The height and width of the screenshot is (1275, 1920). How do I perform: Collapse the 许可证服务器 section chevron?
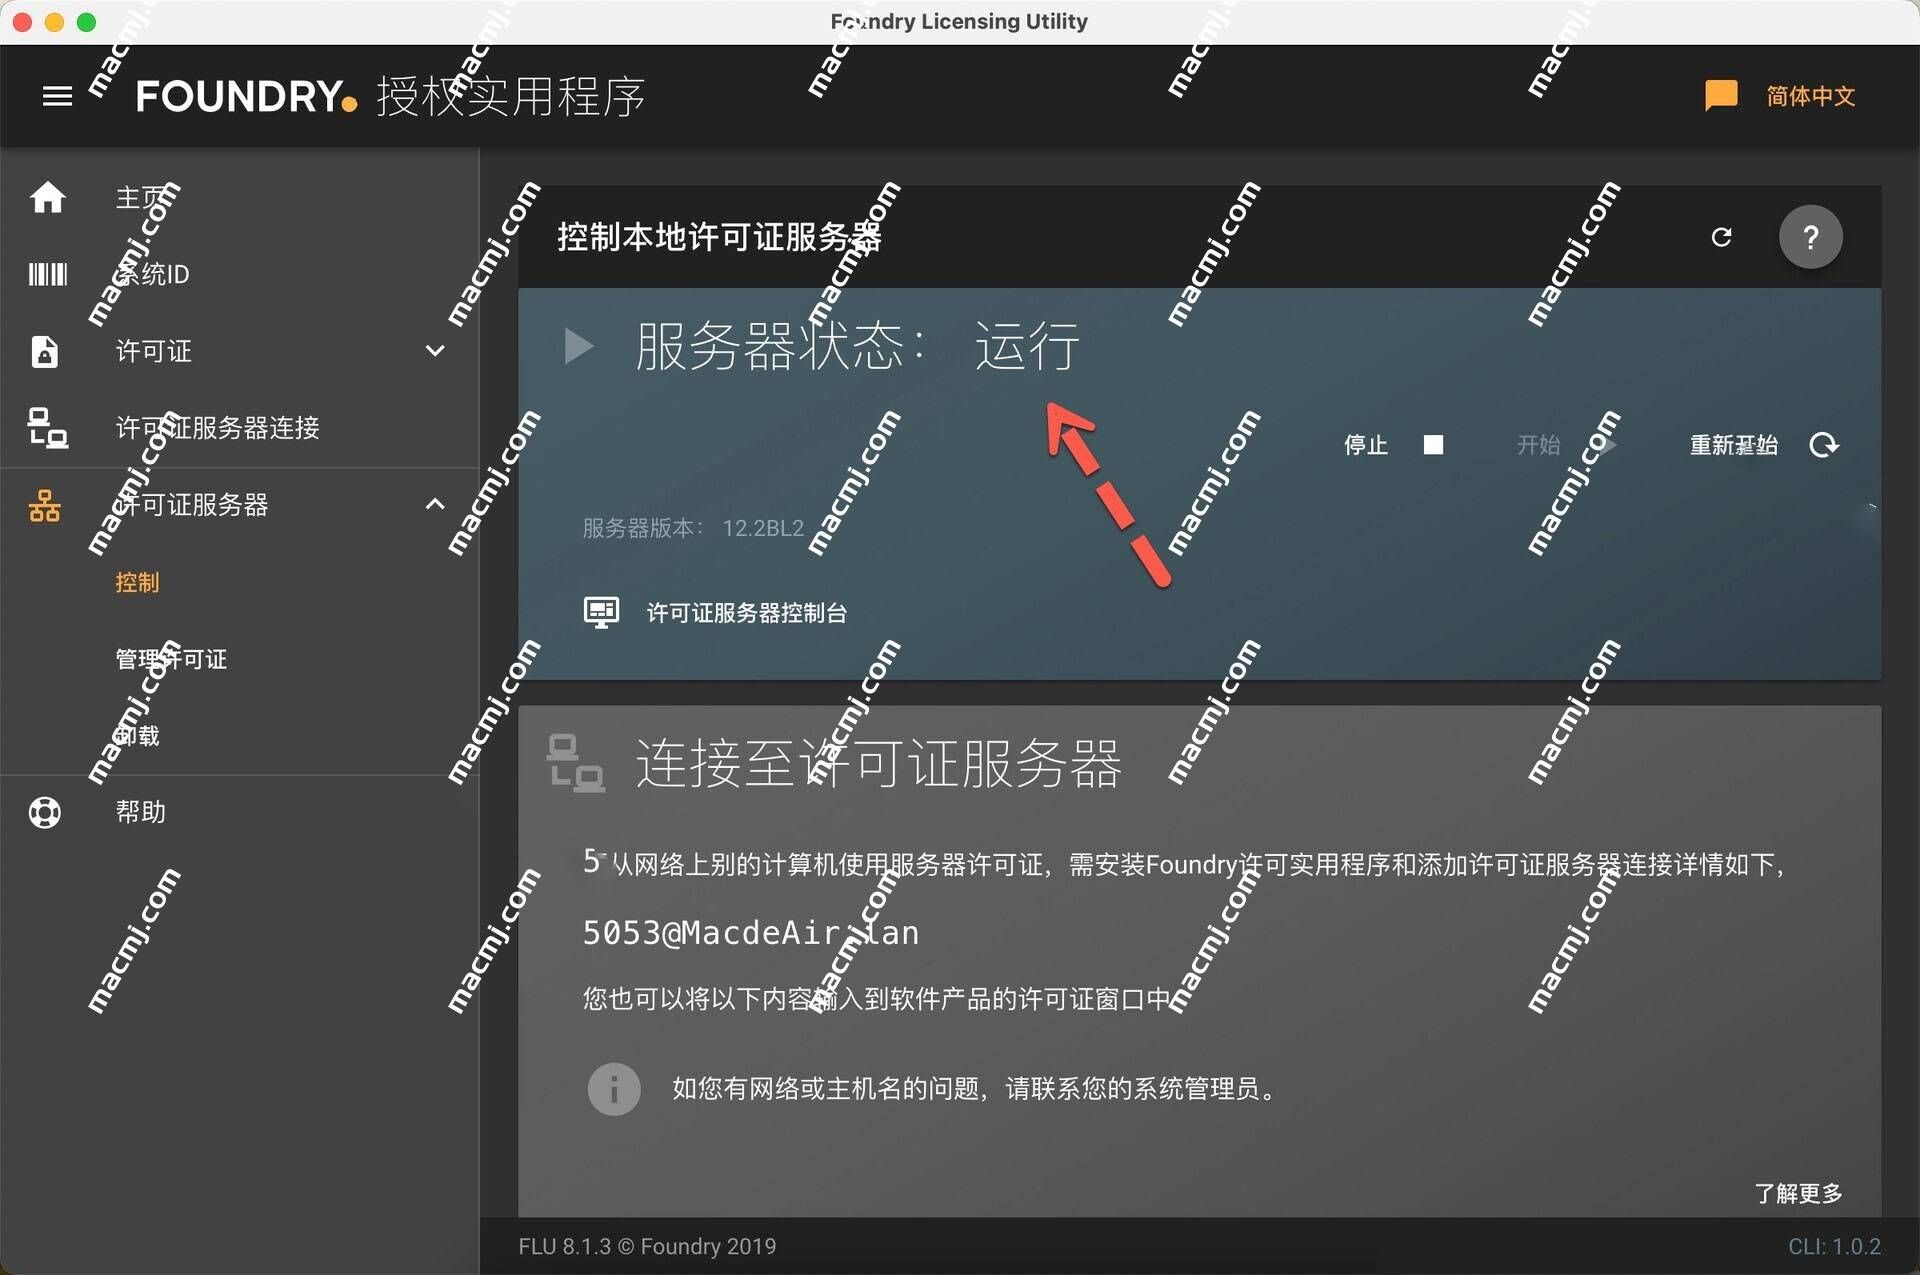point(435,504)
